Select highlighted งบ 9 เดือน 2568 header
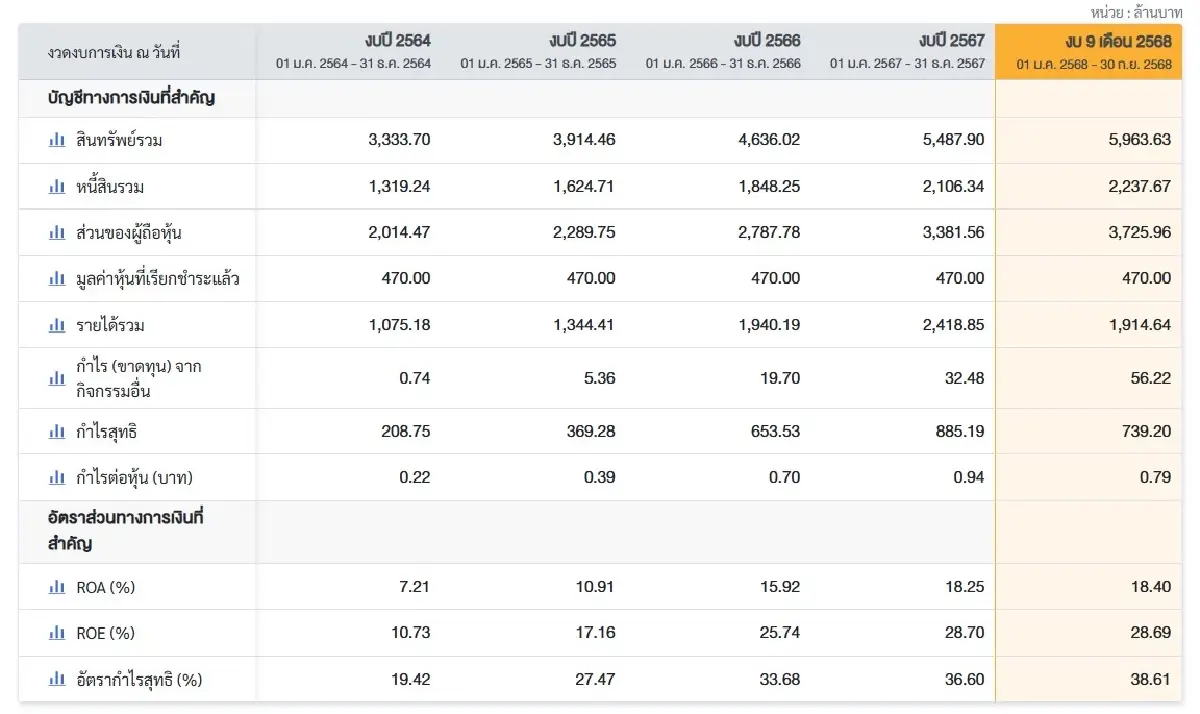The width and height of the screenshot is (1200, 714). (1118, 41)
